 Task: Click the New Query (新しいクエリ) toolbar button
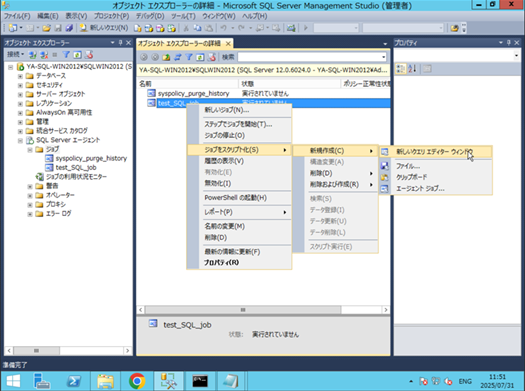[104, 28]
